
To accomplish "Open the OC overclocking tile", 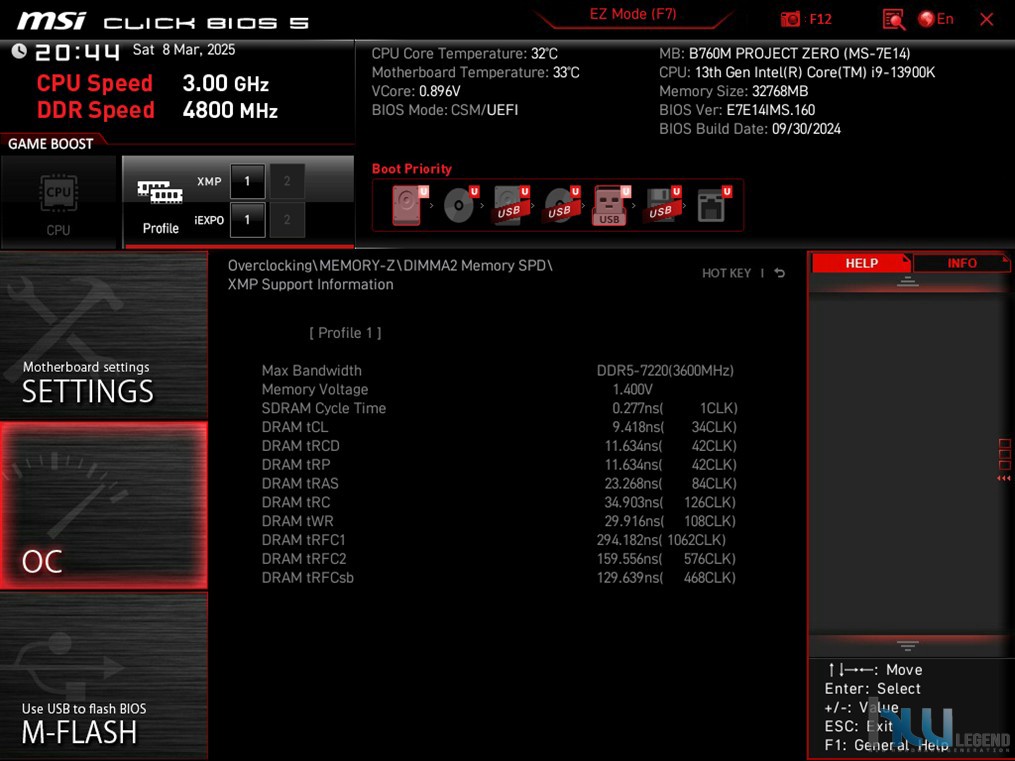I will pyautogui.click(x=104, y=505).
